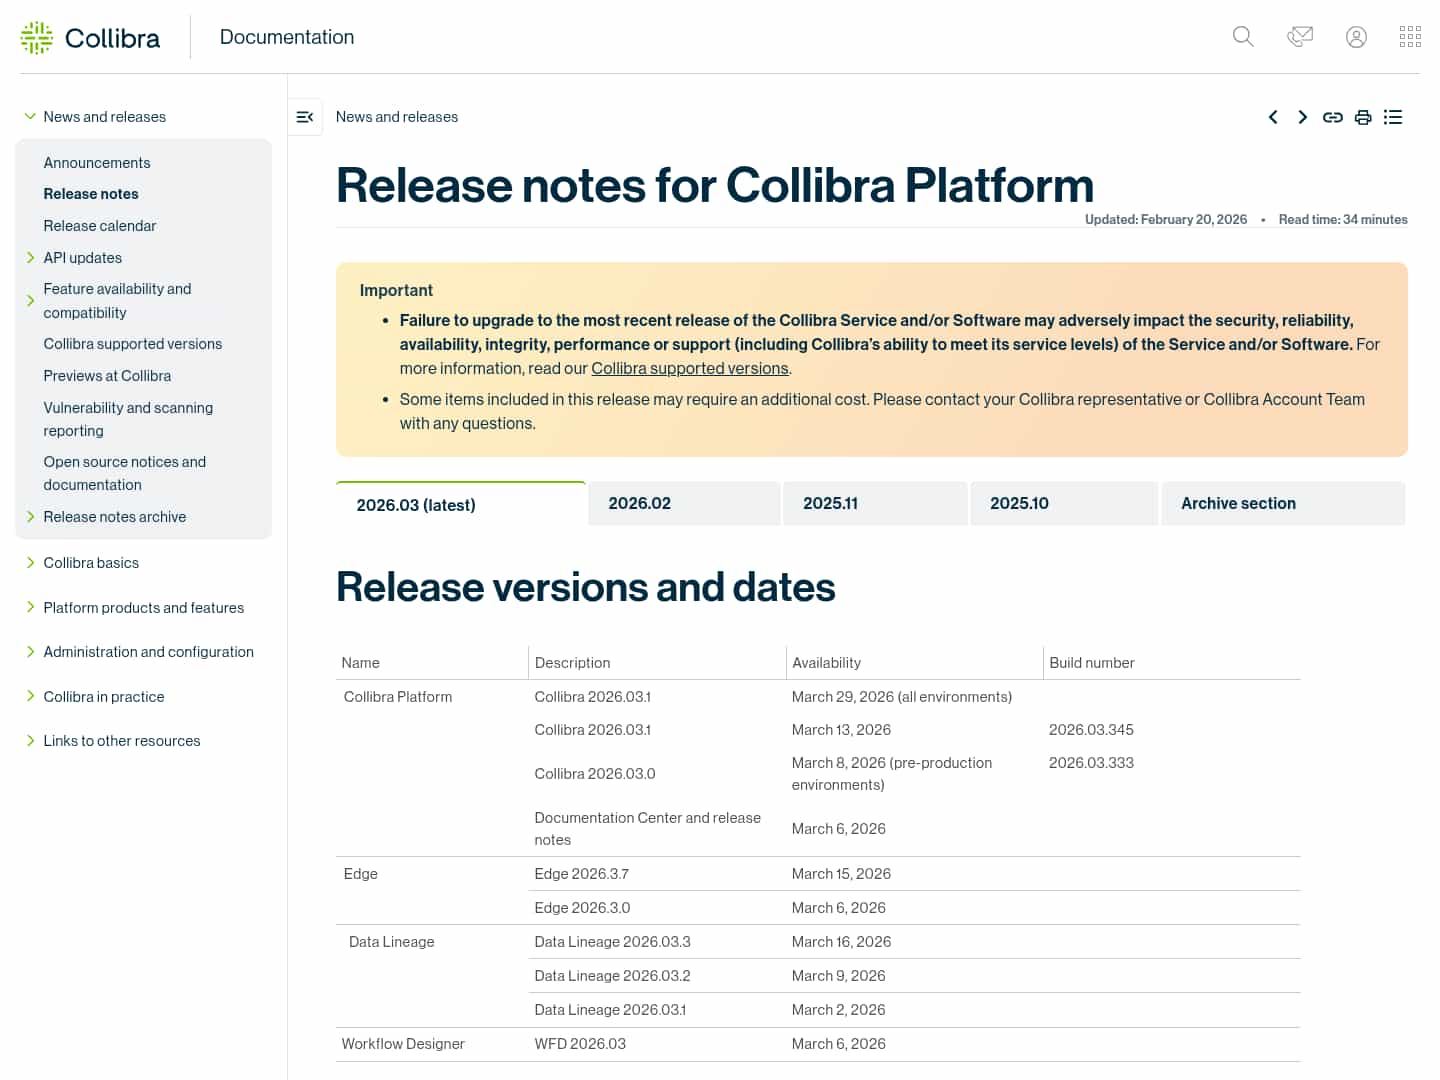This screenshot has height=1080, width=1440.
Task: Click the Collibra logo
Action: (x=90, y=38)
